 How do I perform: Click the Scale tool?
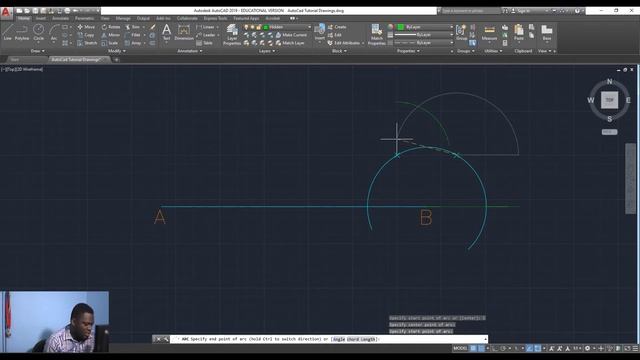(x=110, y=43)
